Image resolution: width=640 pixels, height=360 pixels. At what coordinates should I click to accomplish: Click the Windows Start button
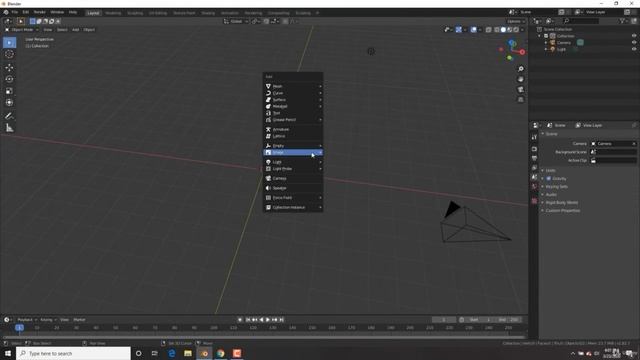point(8,353)
